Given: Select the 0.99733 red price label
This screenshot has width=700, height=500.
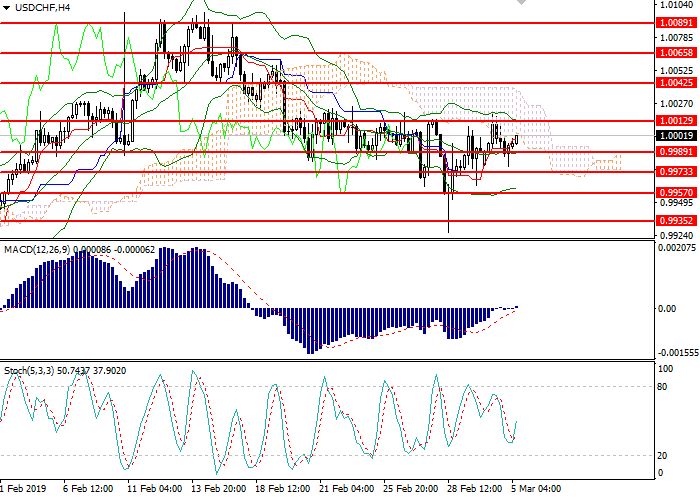Looking at the screenshot, I should click(671, 172).
